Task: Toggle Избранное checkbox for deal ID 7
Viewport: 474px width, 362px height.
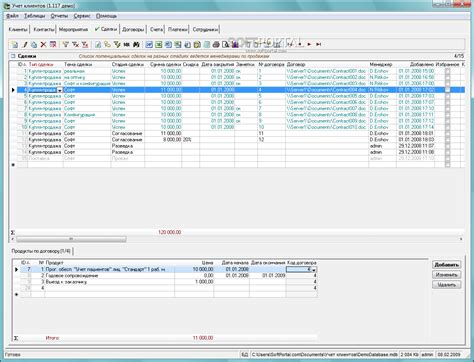Action: coord(447,108)
